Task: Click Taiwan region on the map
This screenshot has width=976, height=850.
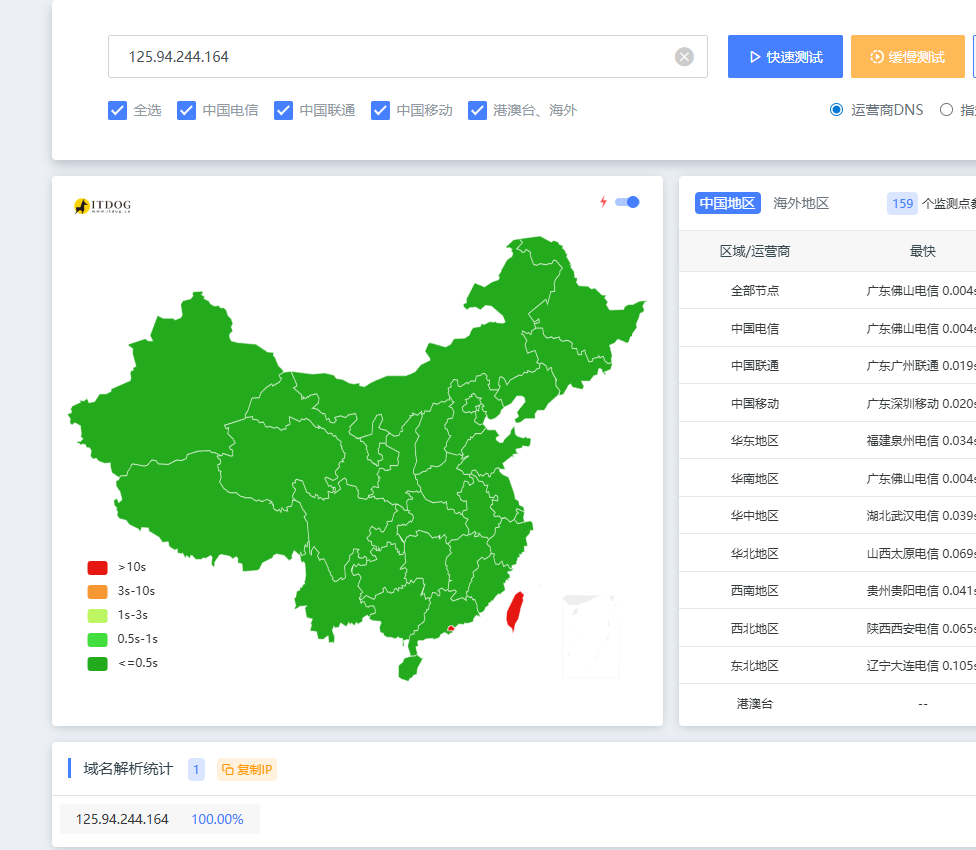Action: click(x=515, y=610)
